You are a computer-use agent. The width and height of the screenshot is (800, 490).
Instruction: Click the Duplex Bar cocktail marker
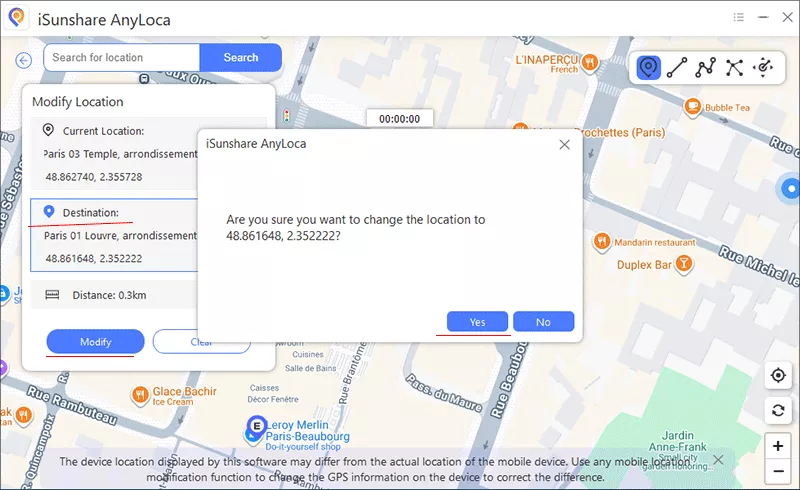[x=684, y=264]
